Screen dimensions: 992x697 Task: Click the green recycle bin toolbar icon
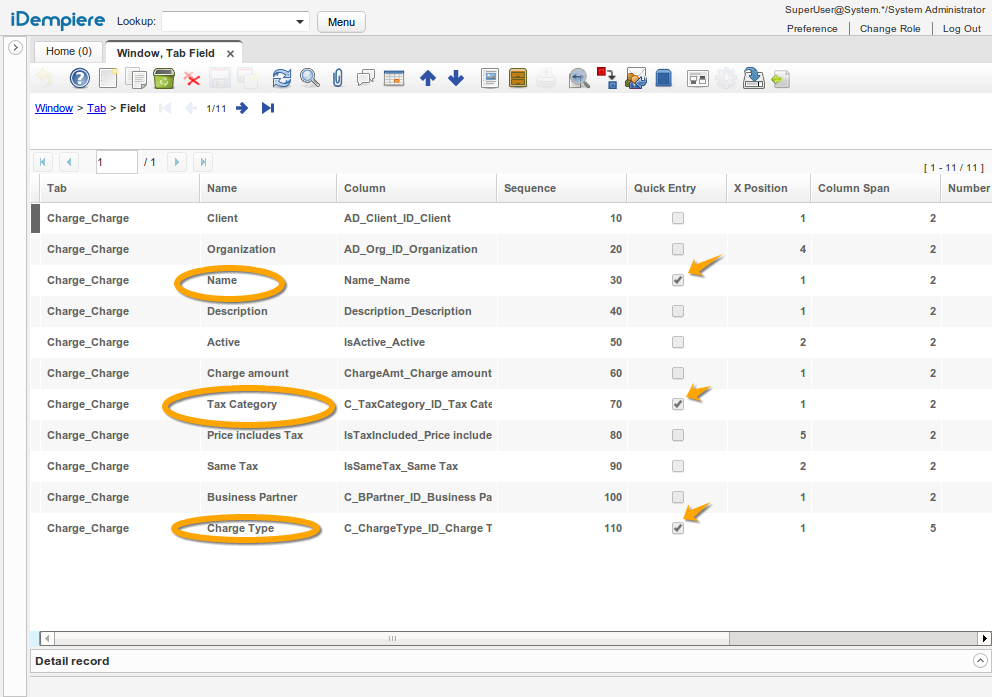[164, 78]
